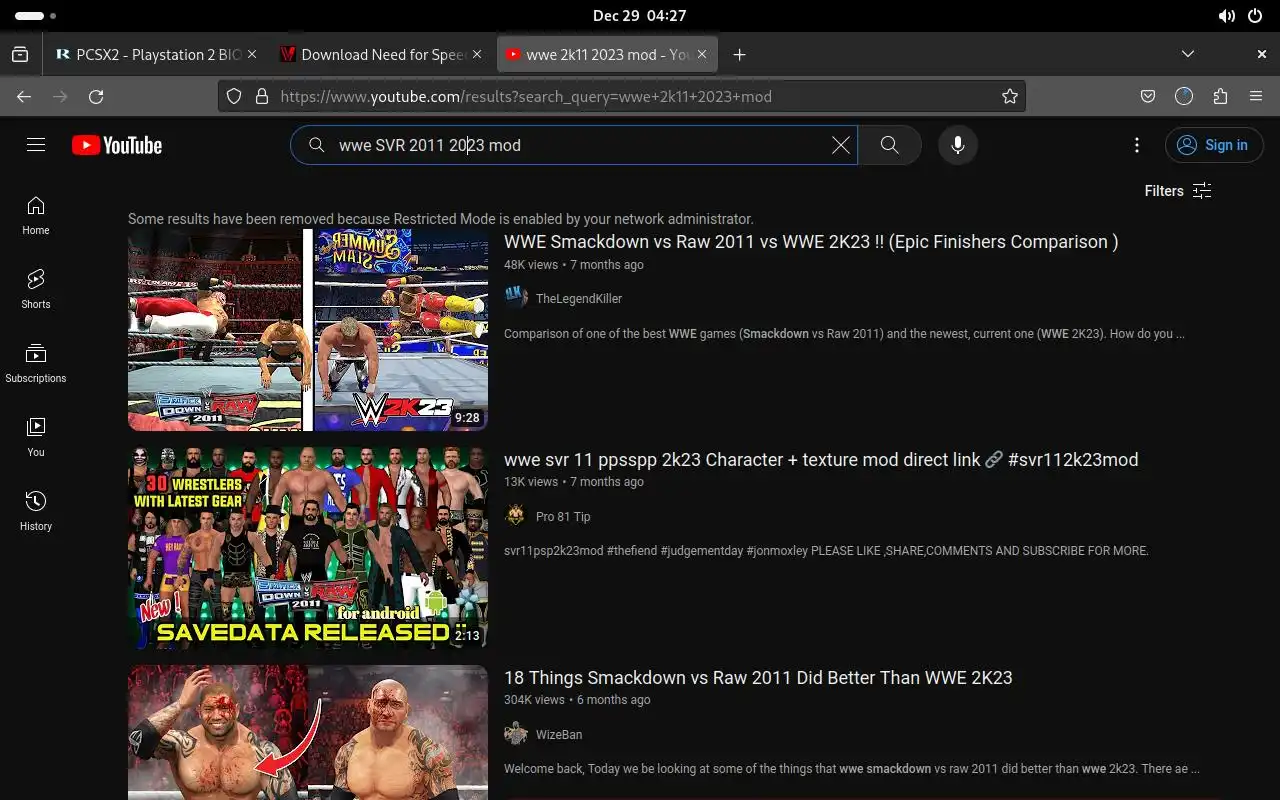Open the extensions puzzle icon

click(1220, 97)
